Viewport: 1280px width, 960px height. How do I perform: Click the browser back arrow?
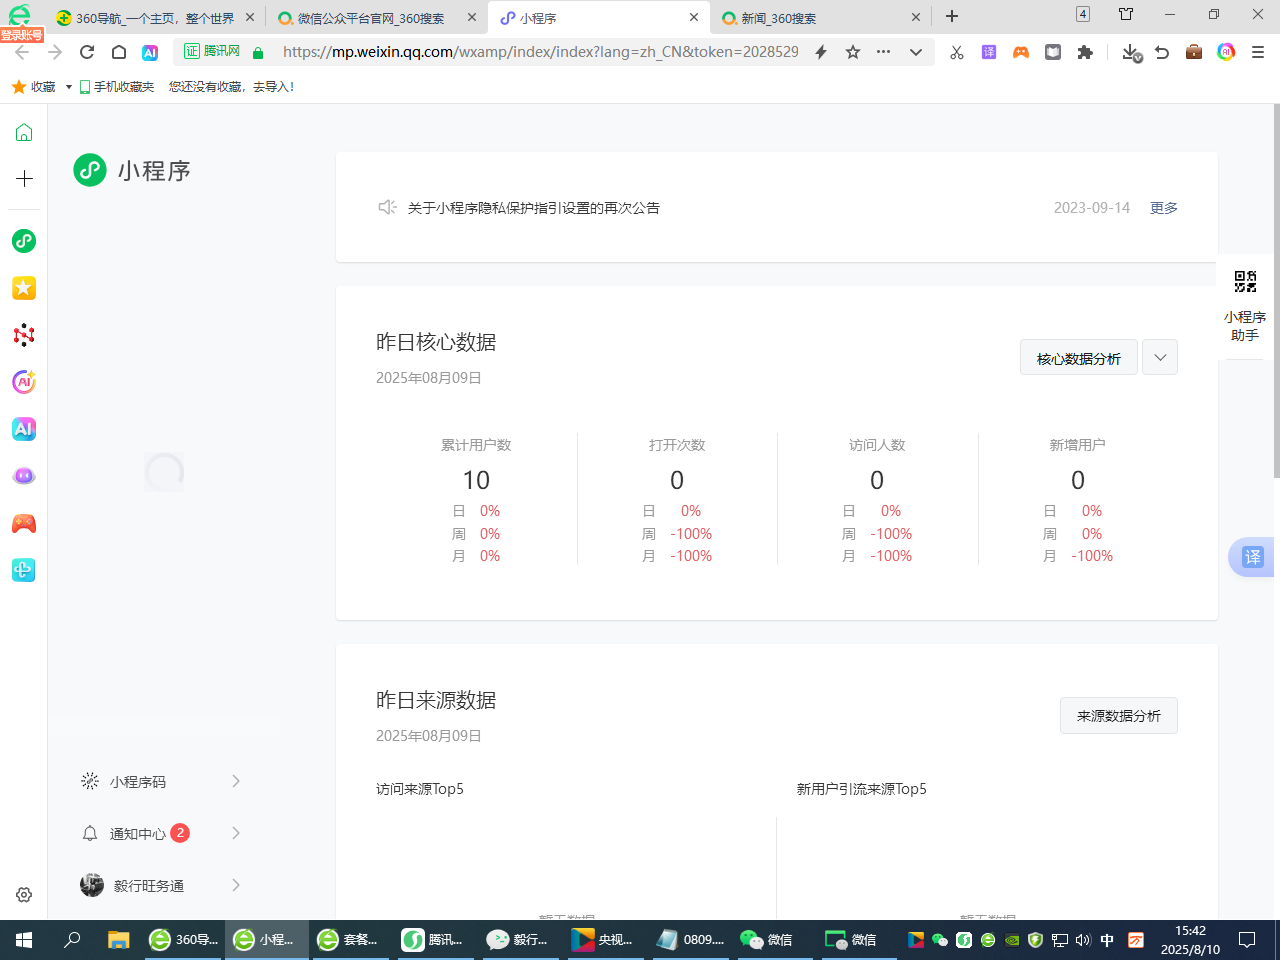click(22, 52)
